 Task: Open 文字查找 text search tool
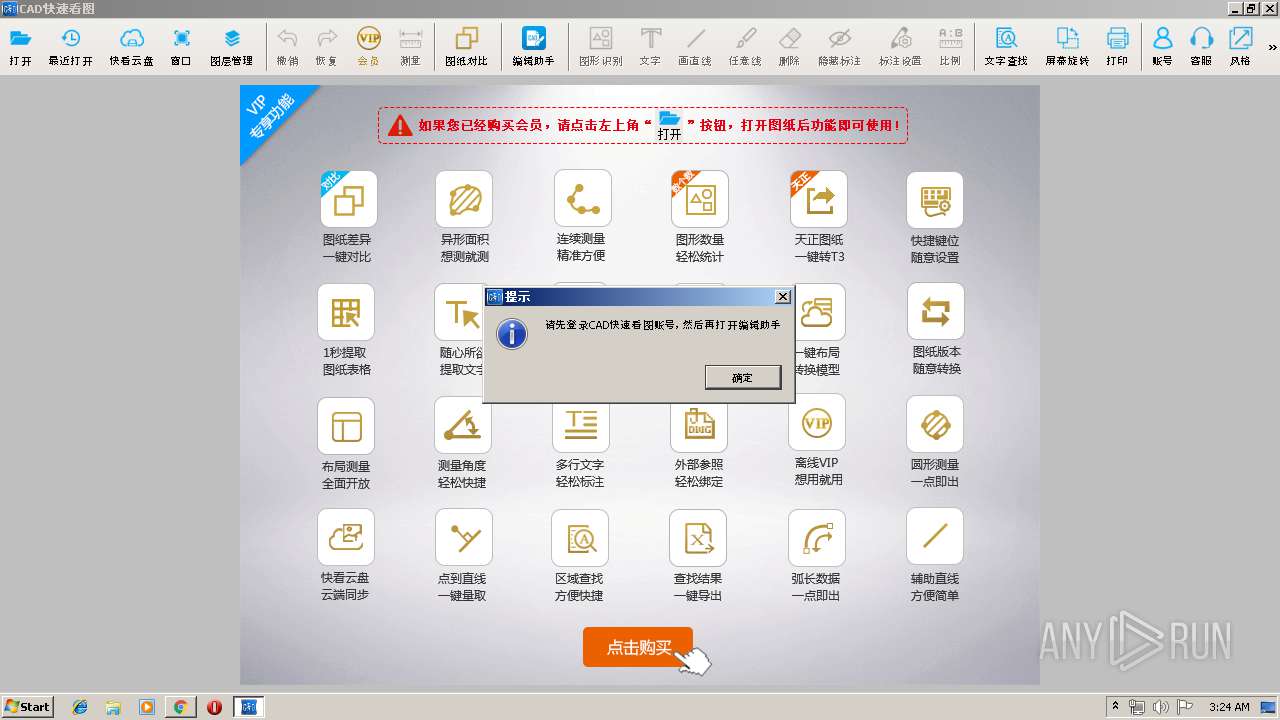pos(1006,46)
